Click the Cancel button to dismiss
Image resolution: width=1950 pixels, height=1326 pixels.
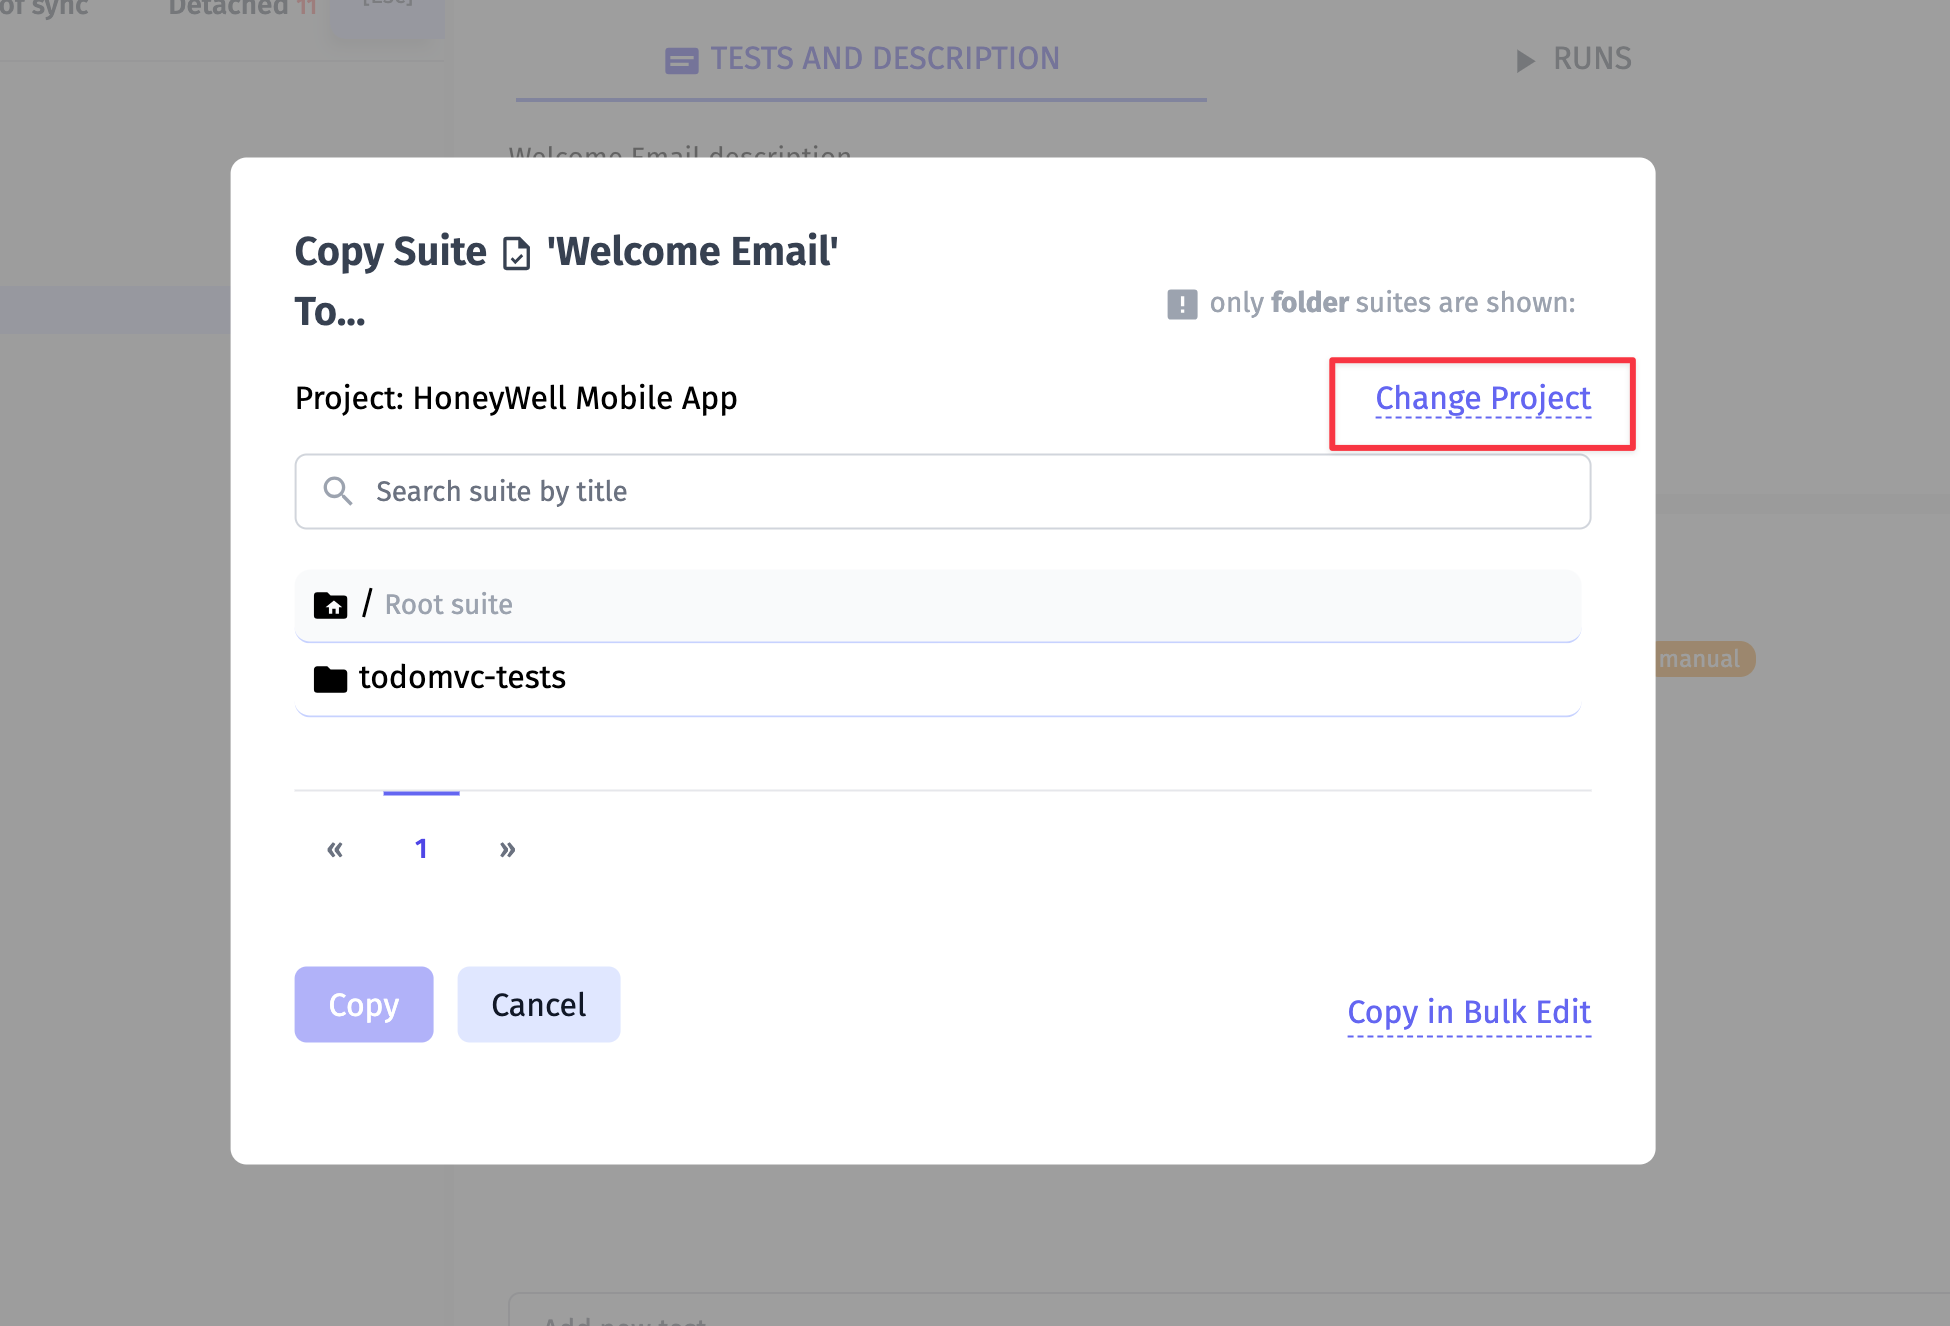(539, 1003)
